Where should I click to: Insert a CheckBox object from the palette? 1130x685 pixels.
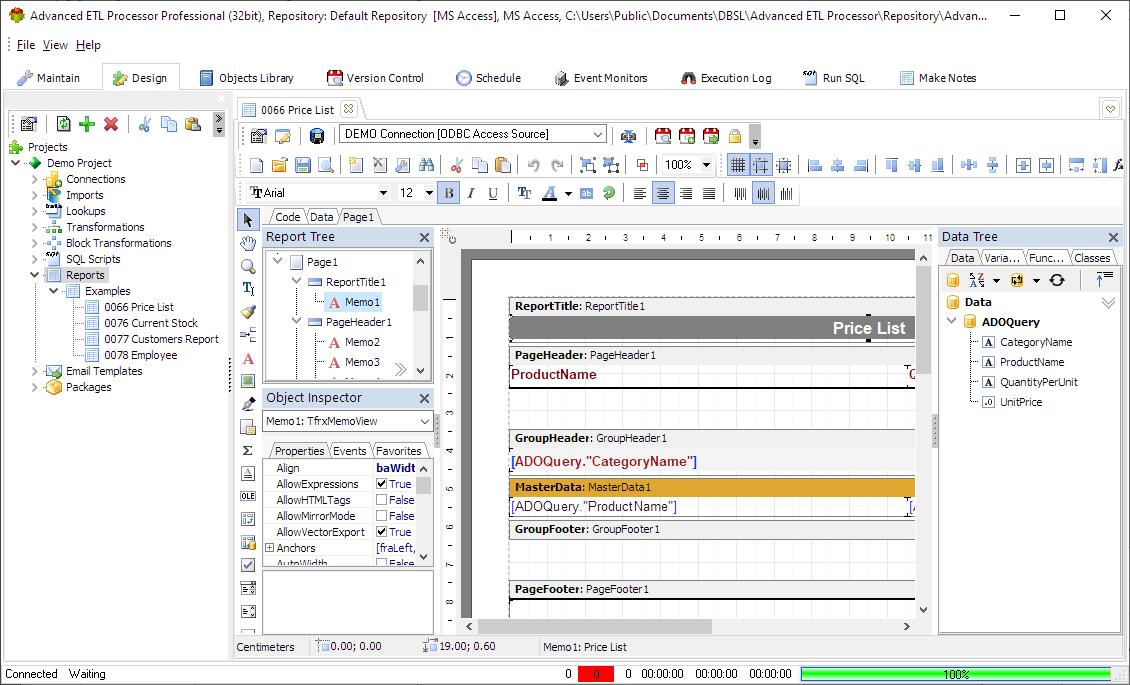[248, 565]
